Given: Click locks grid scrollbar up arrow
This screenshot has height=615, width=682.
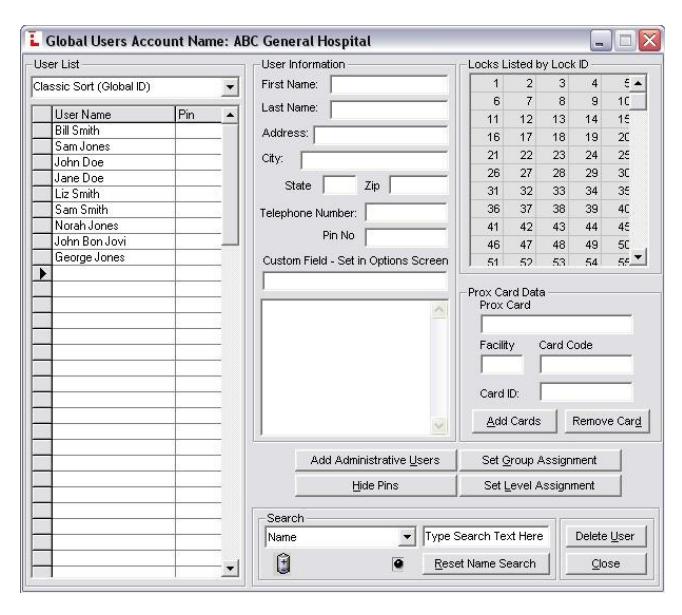Looking at the screenshot, I should click(638, 83).
